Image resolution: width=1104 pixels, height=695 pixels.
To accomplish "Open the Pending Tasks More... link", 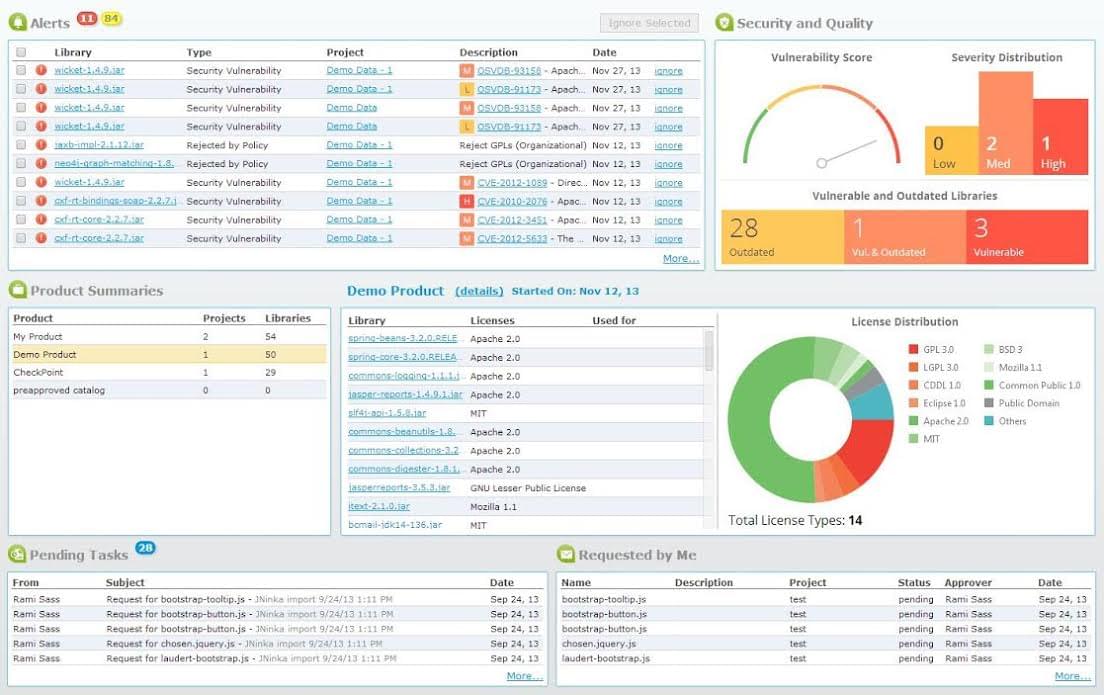I will [x=525, y=675].
